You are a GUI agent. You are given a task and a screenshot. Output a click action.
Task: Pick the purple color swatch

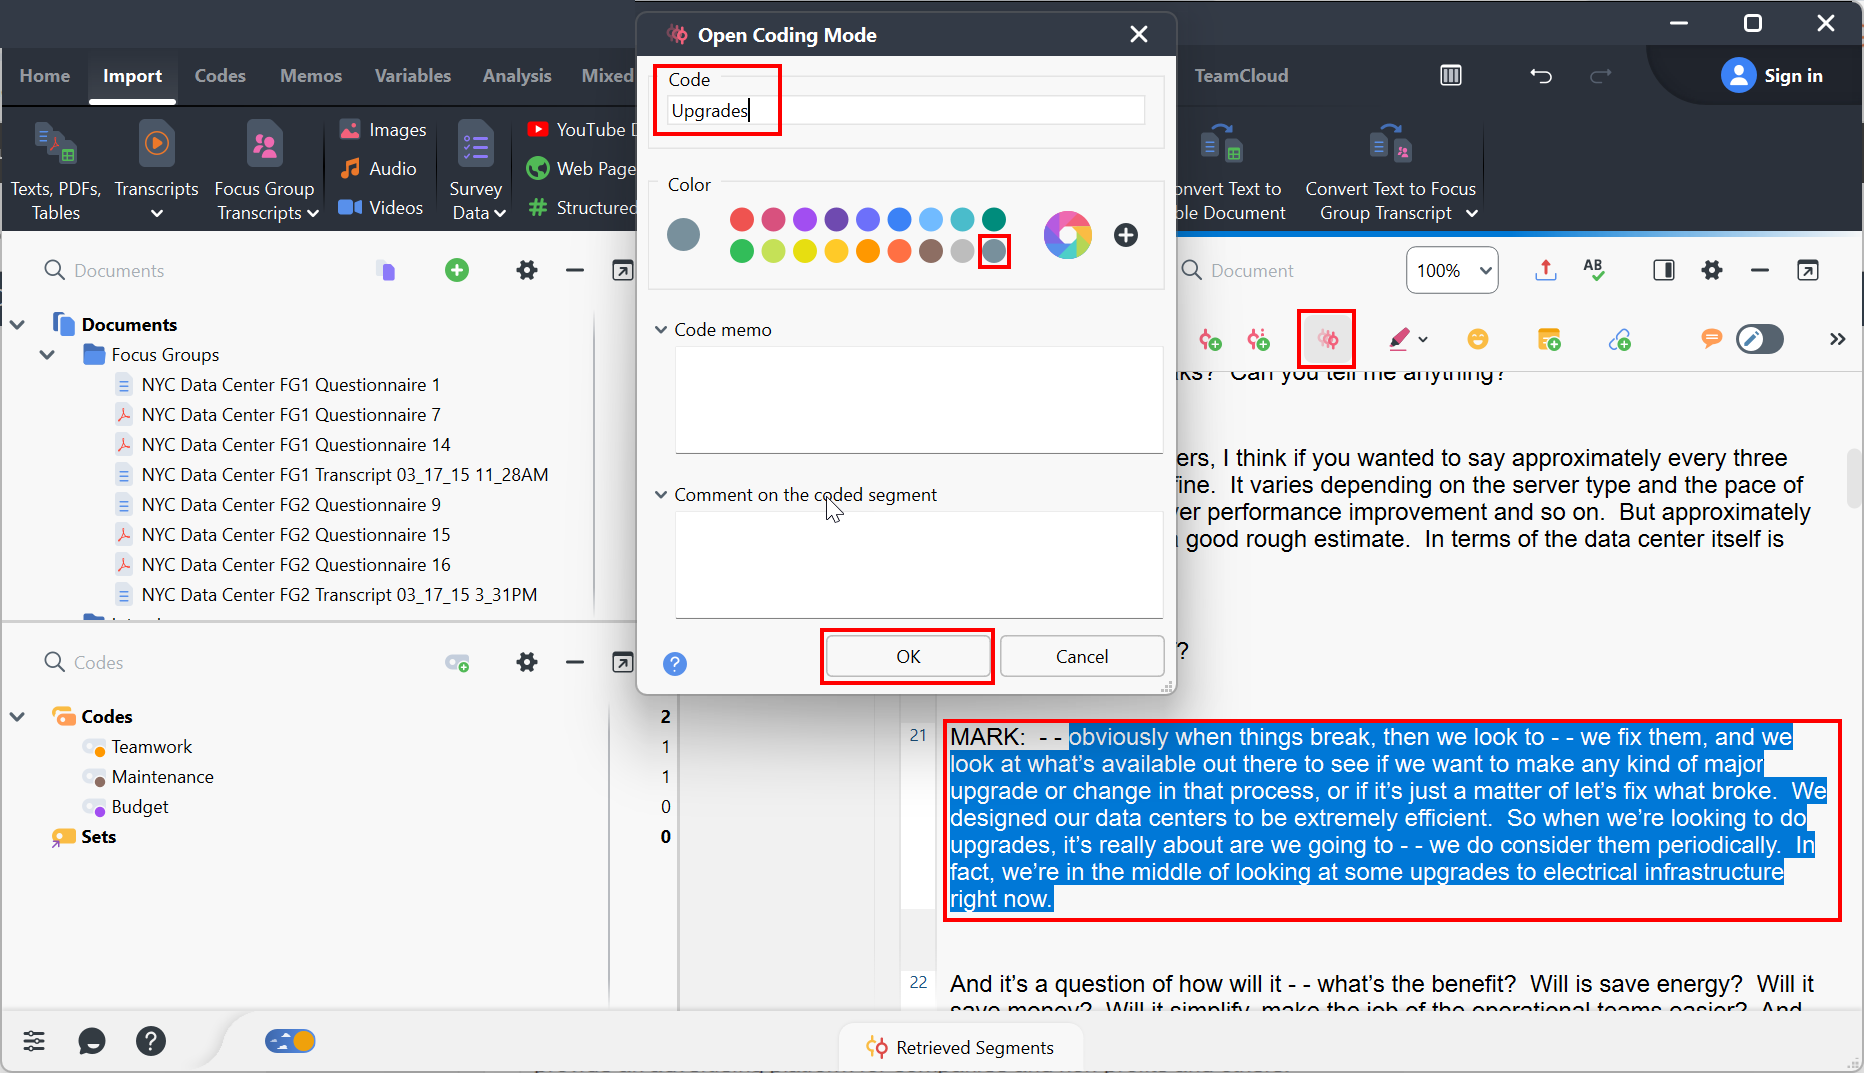pyautogui.click(x=805, y=219)
